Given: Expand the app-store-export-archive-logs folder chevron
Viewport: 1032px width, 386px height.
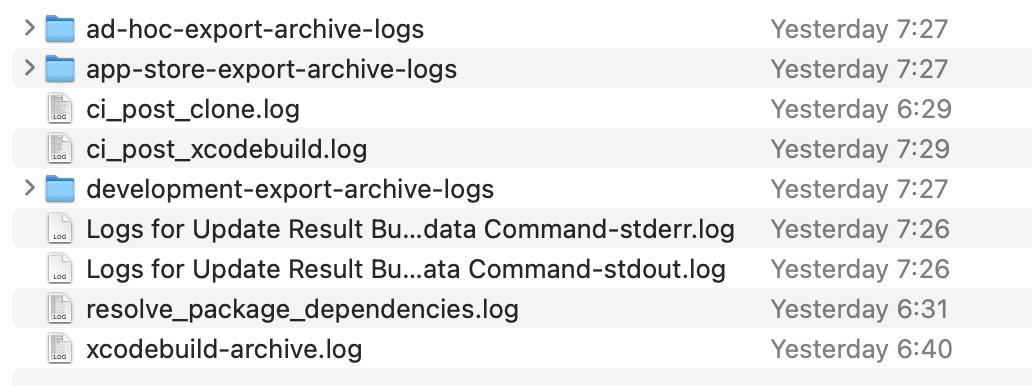Looking at the screenshot, I should (29, 69).
